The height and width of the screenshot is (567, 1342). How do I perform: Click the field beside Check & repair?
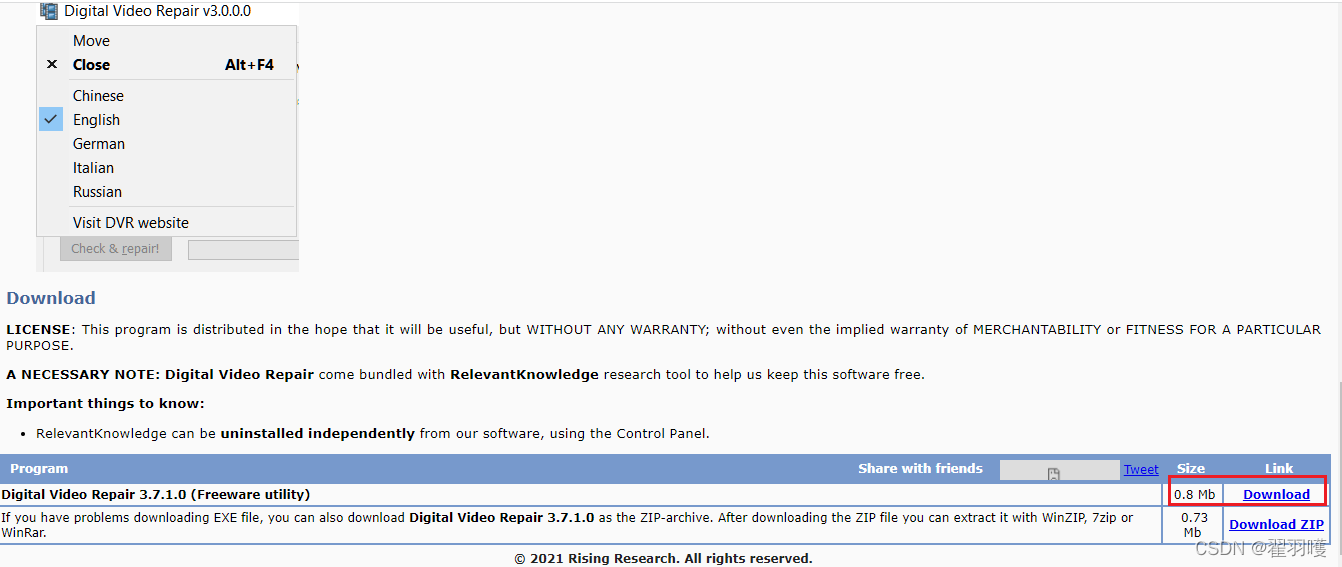pos(243,250)
